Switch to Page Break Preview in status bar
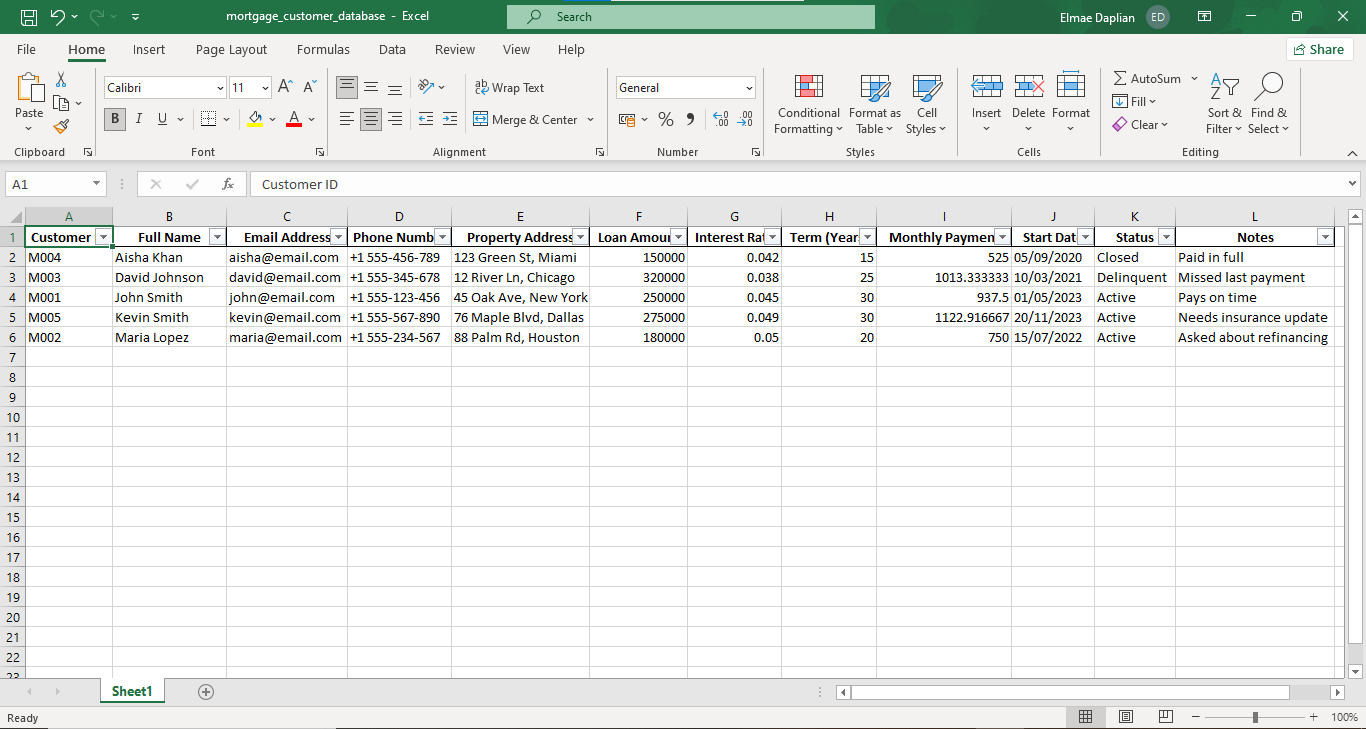The width and height of the screenshot is (1366, 729). click(1165, 717)
